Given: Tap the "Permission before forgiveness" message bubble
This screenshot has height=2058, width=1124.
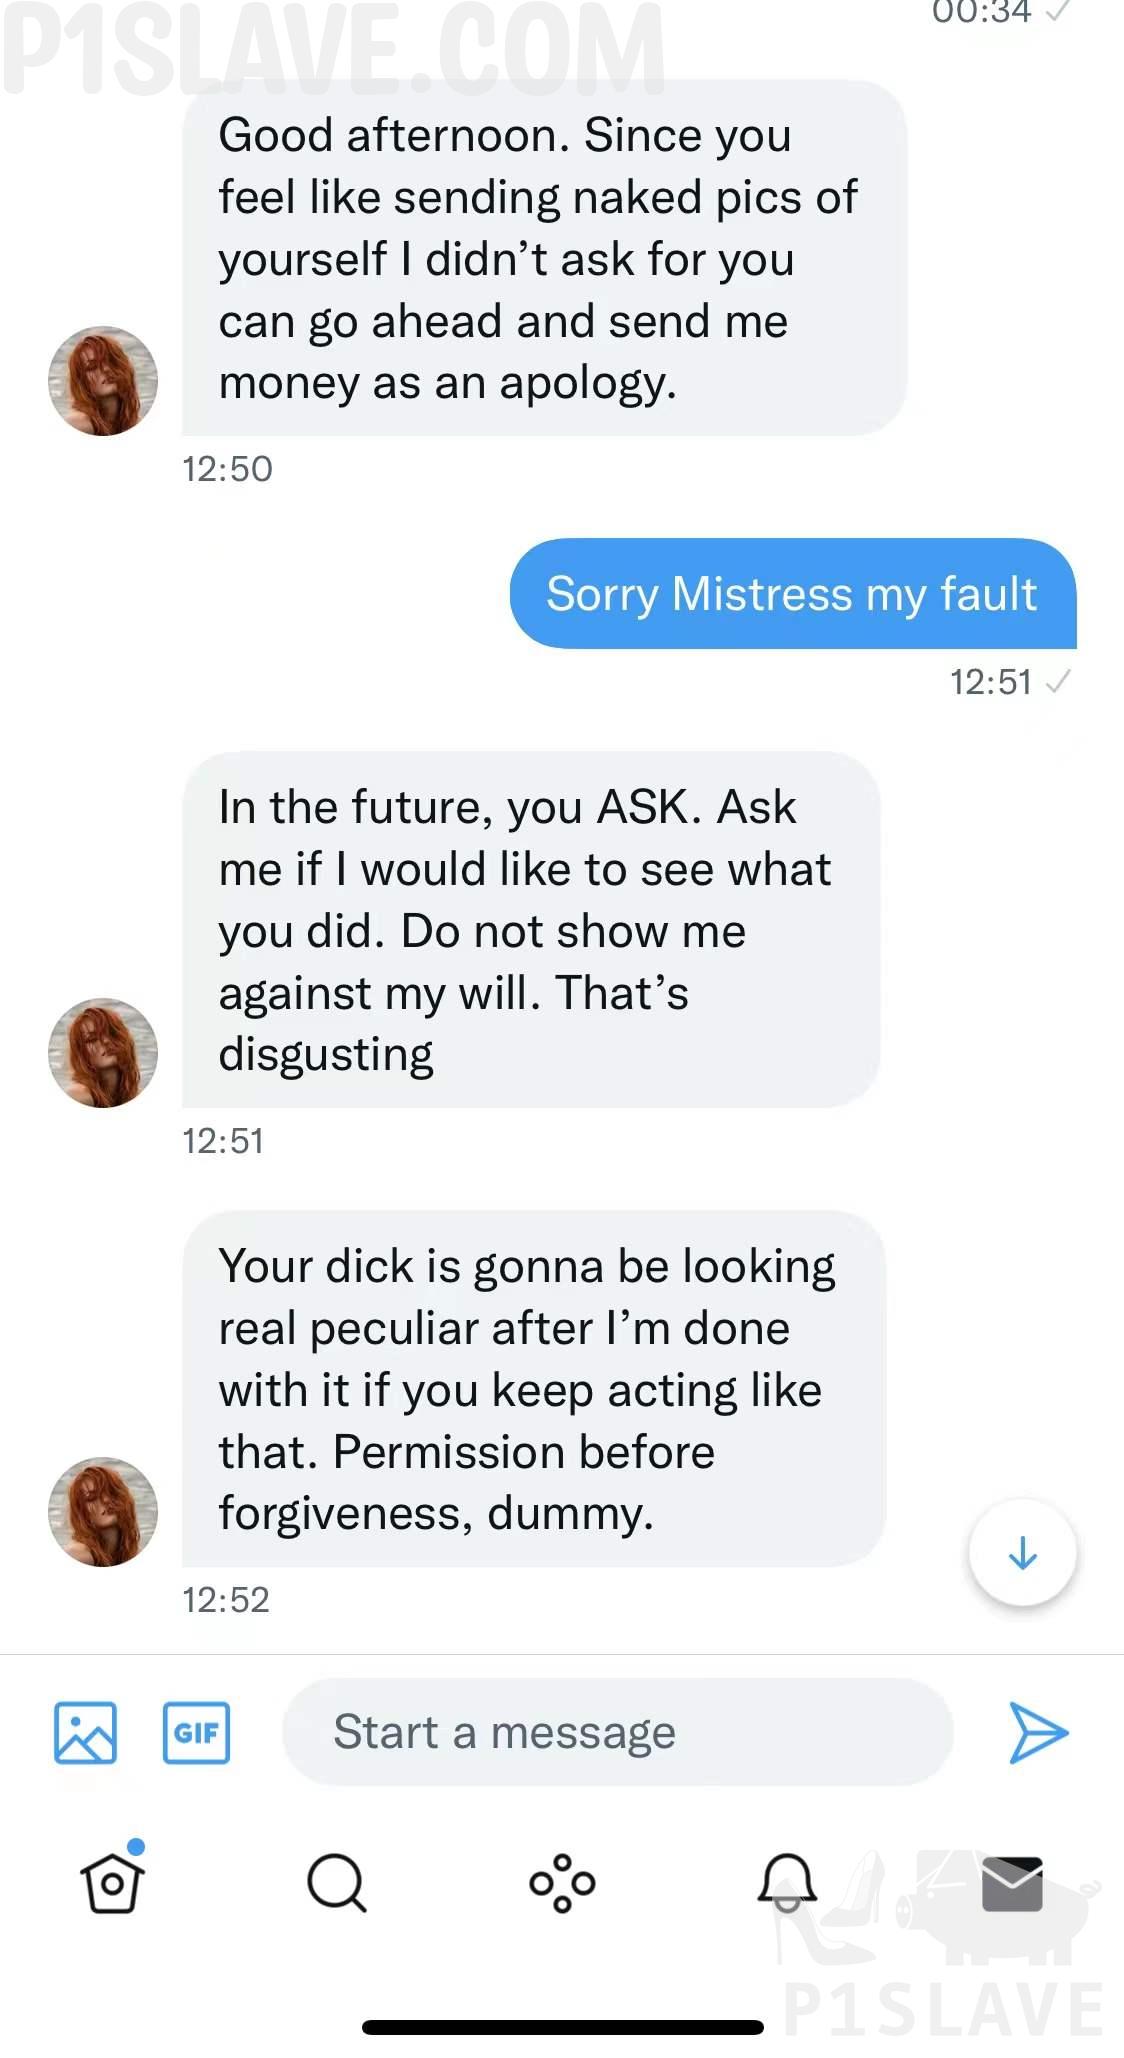Looking at the screenshot, I should click(x=533, y=1389).
